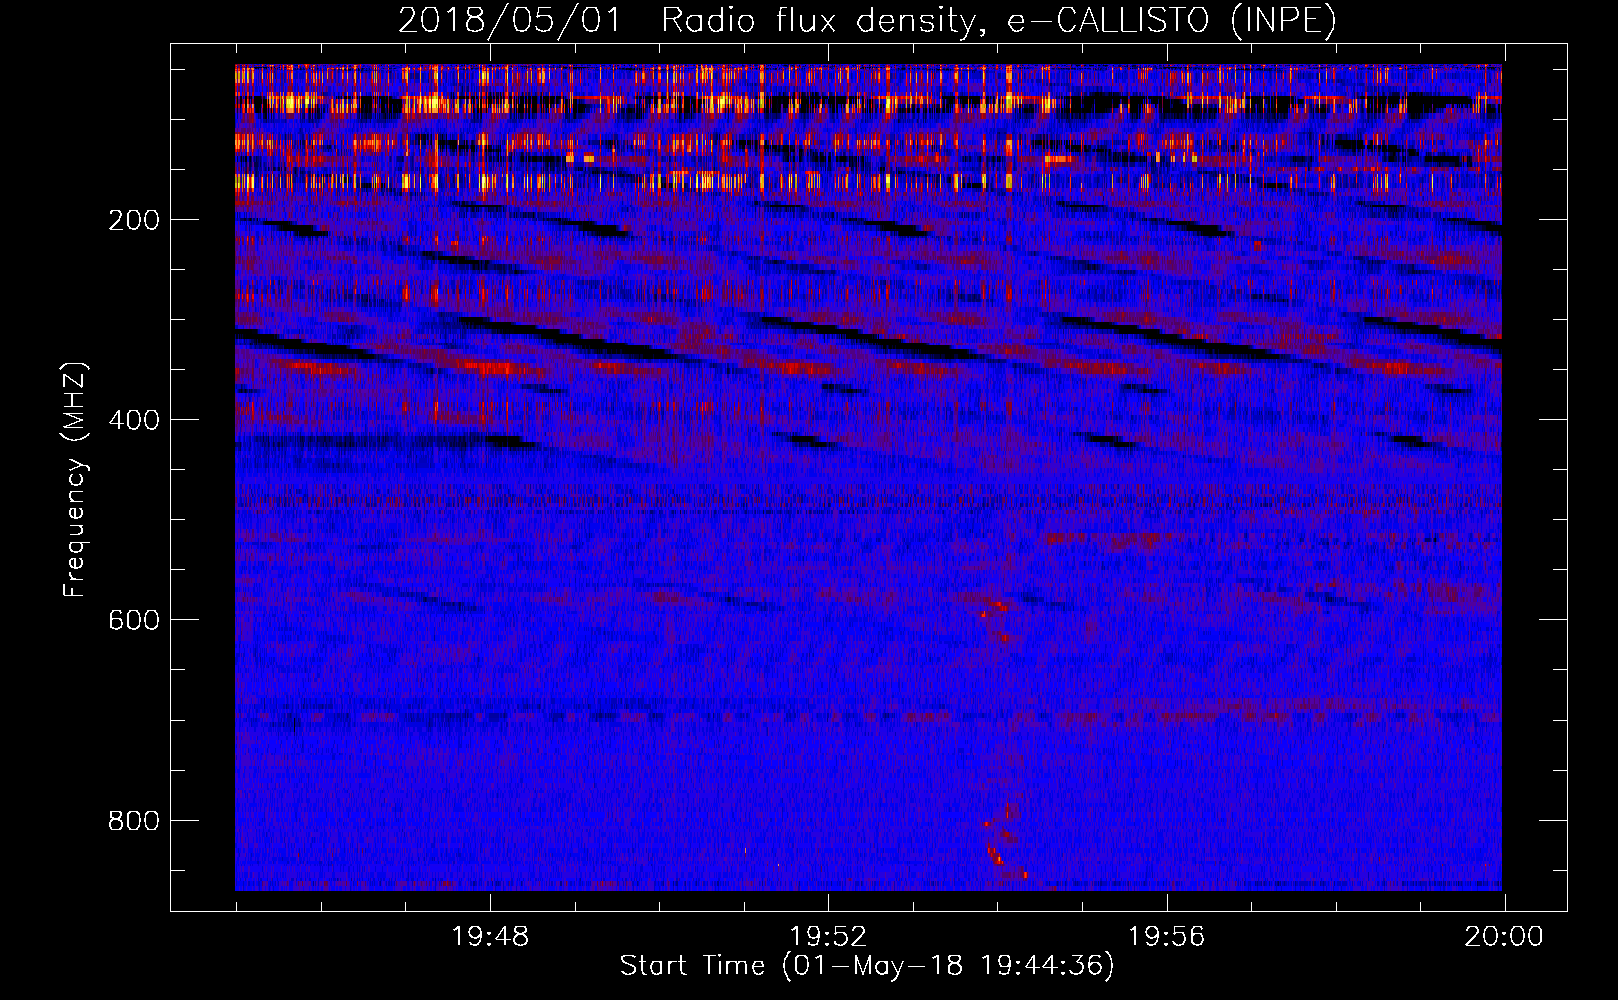Screen dimensions: 1618x1000
Task: Click the 400 frequency tick label
Action: click(x=133, y=420)
